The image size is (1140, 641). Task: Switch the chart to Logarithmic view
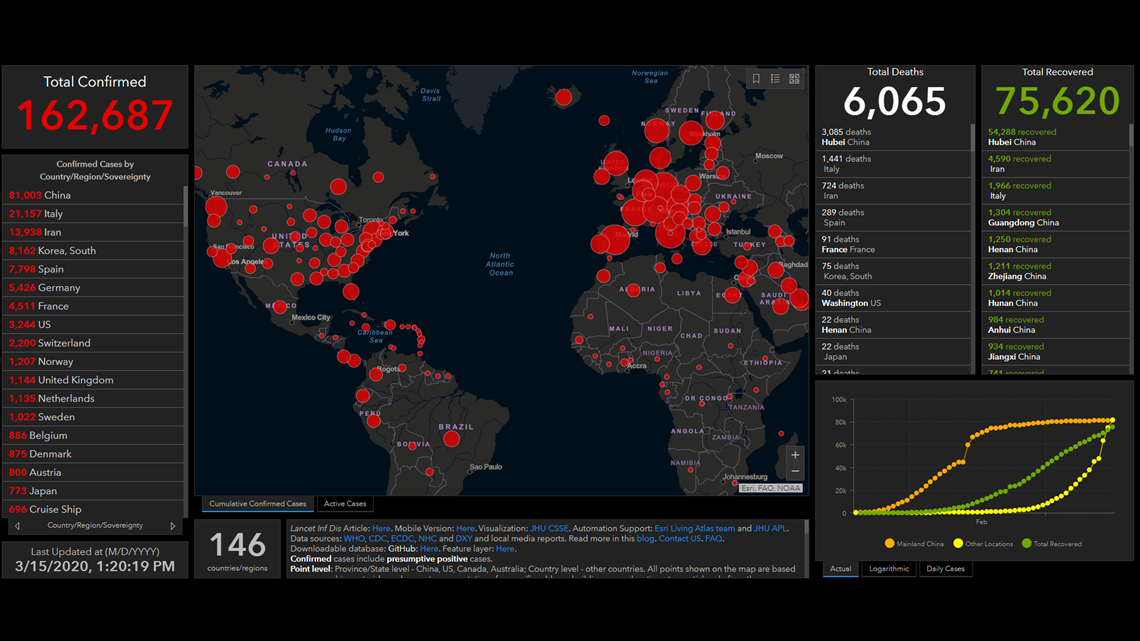887,568
